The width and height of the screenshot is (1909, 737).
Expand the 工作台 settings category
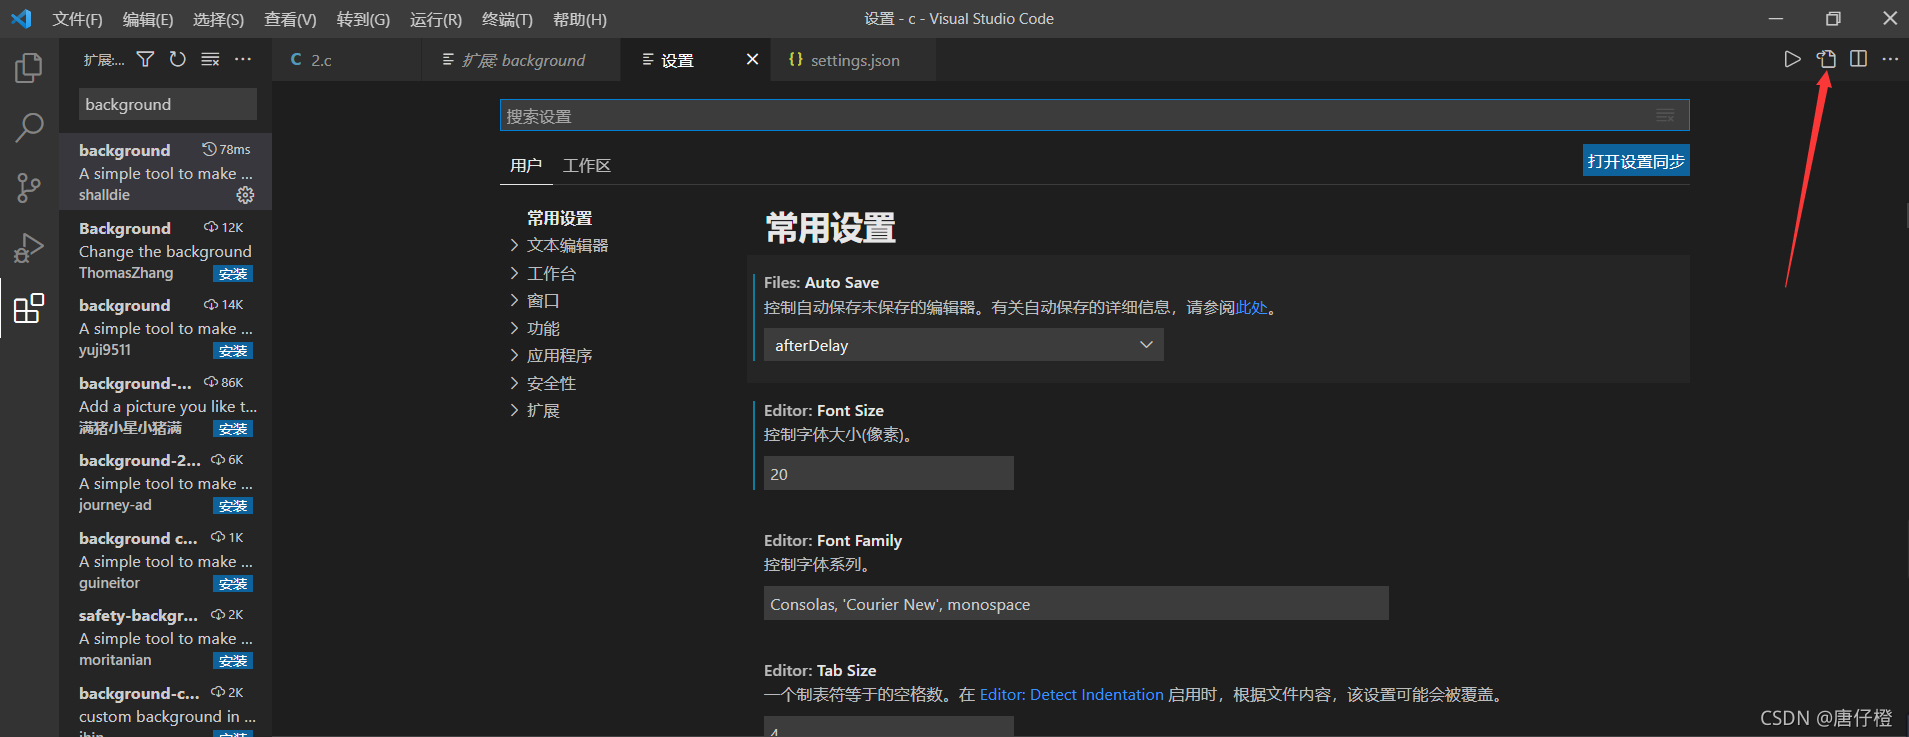[x=543, y=273]
